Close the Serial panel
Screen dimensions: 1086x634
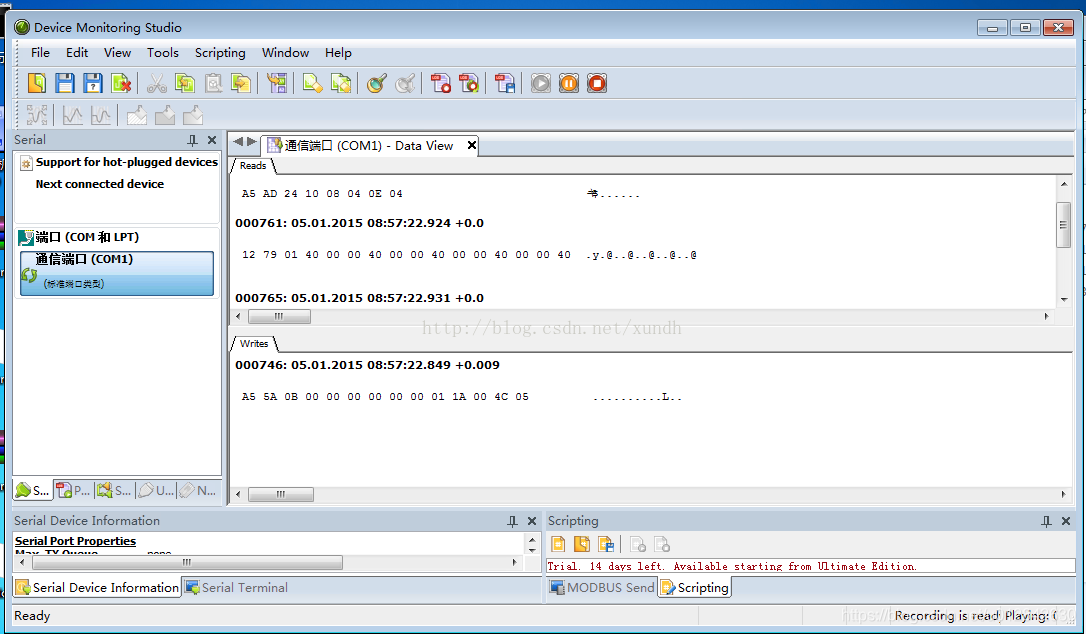212,140
